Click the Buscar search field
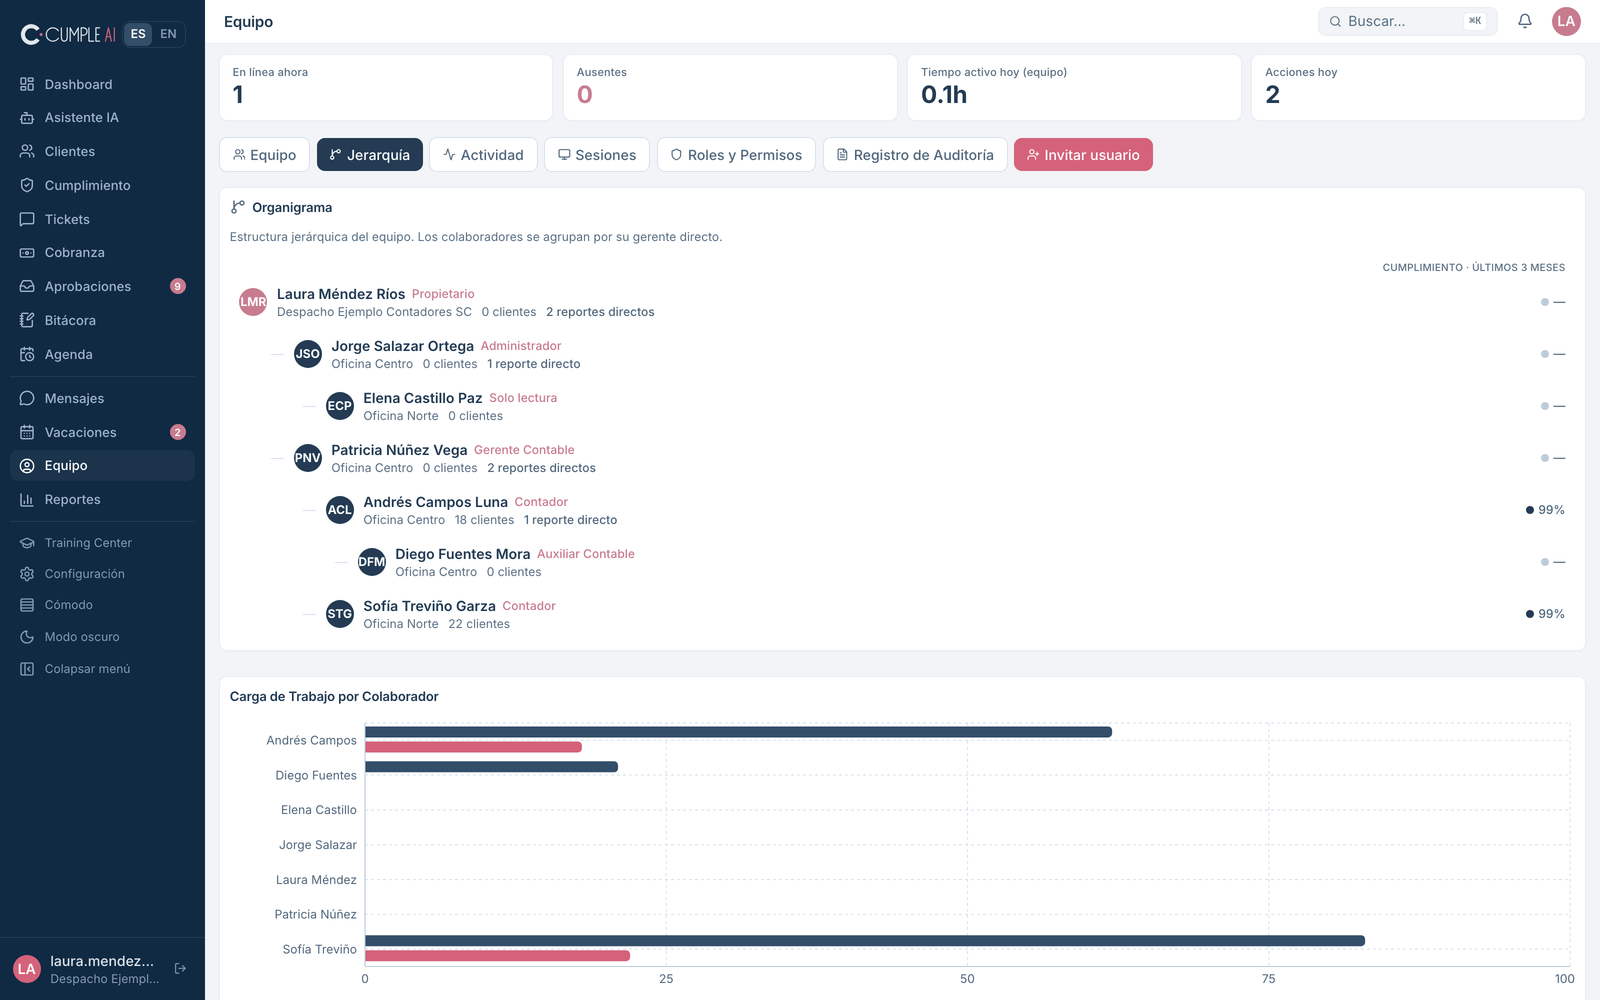 click(x=1407, y=21)
